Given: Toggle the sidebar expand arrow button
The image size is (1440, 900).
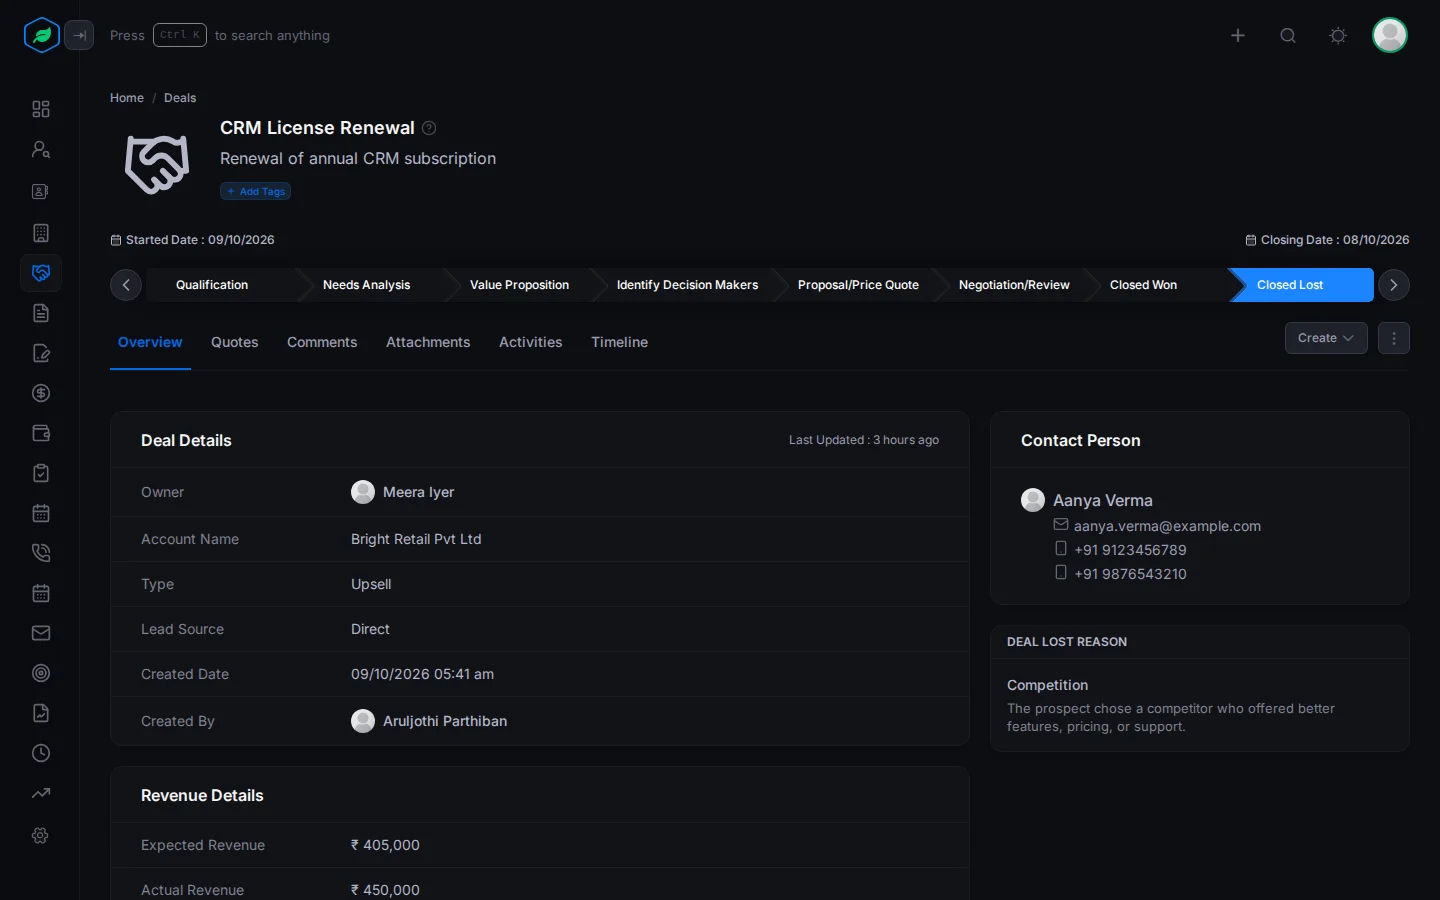Looking at the screenshot, I should pos(79,35).
